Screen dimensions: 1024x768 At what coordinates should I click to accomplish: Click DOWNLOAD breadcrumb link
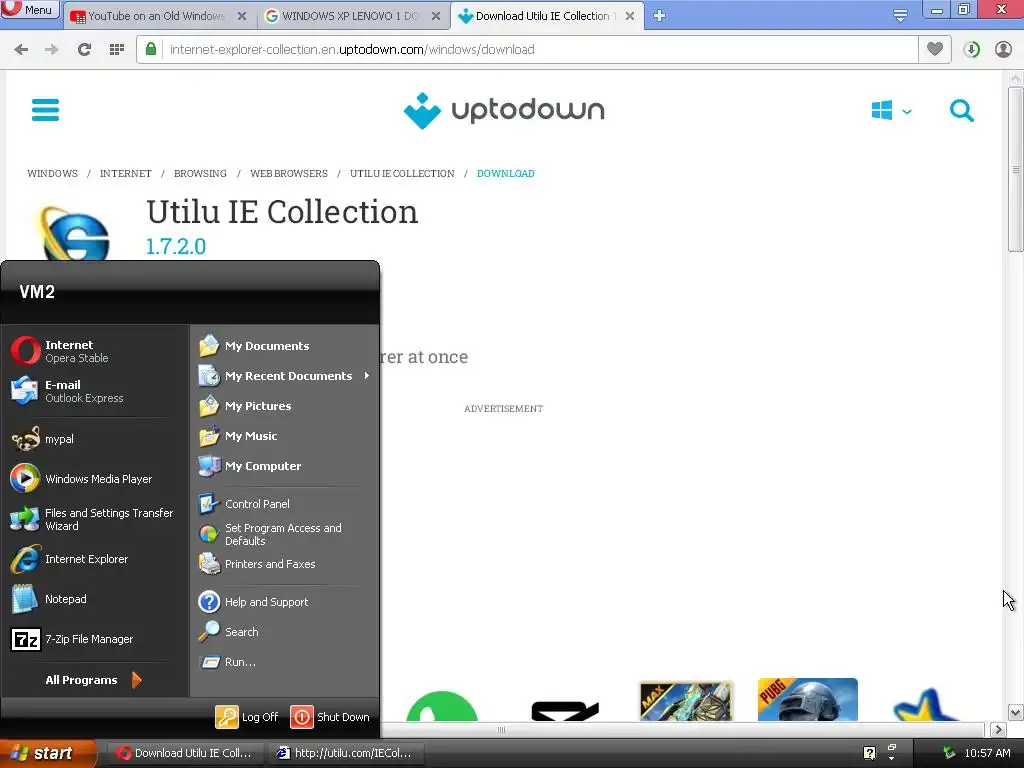pos(505,173)
